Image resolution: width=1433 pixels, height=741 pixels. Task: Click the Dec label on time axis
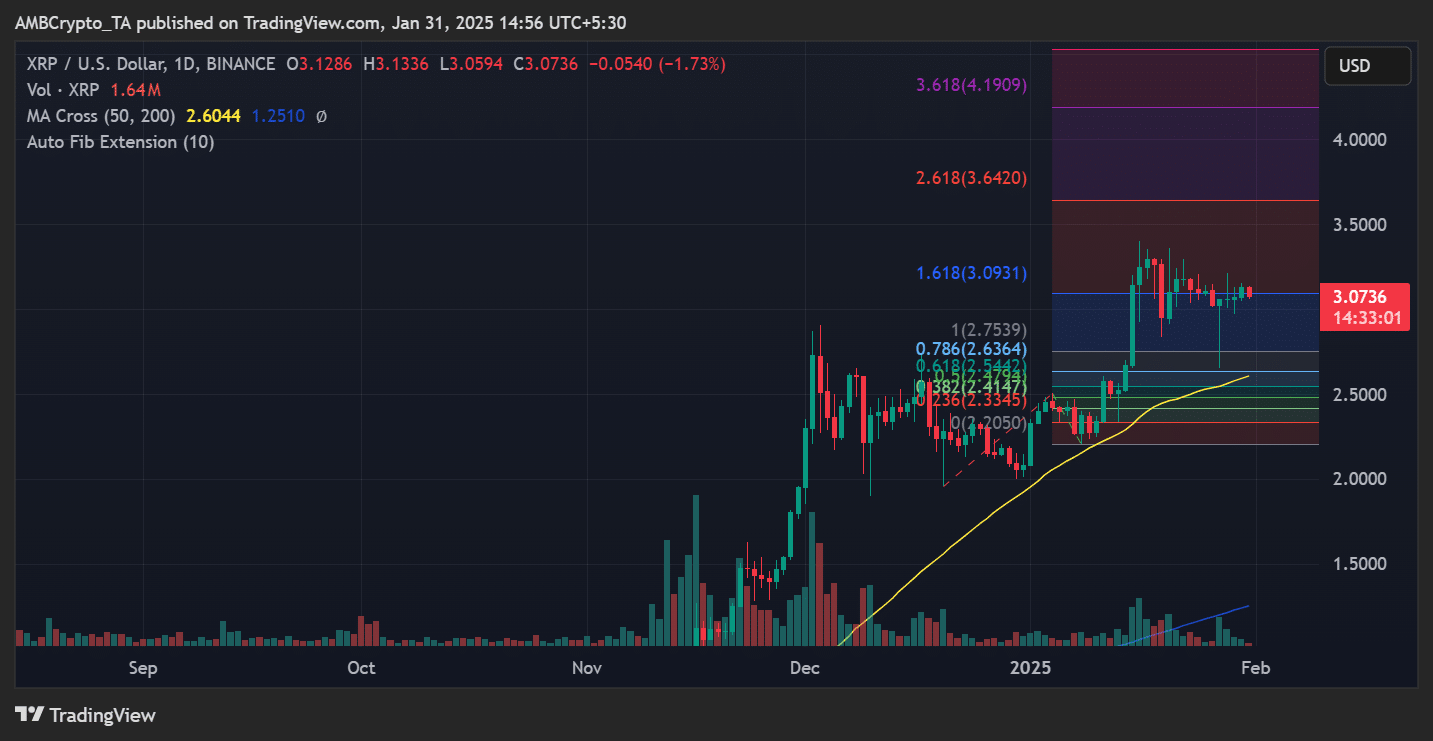coord(804,668)
